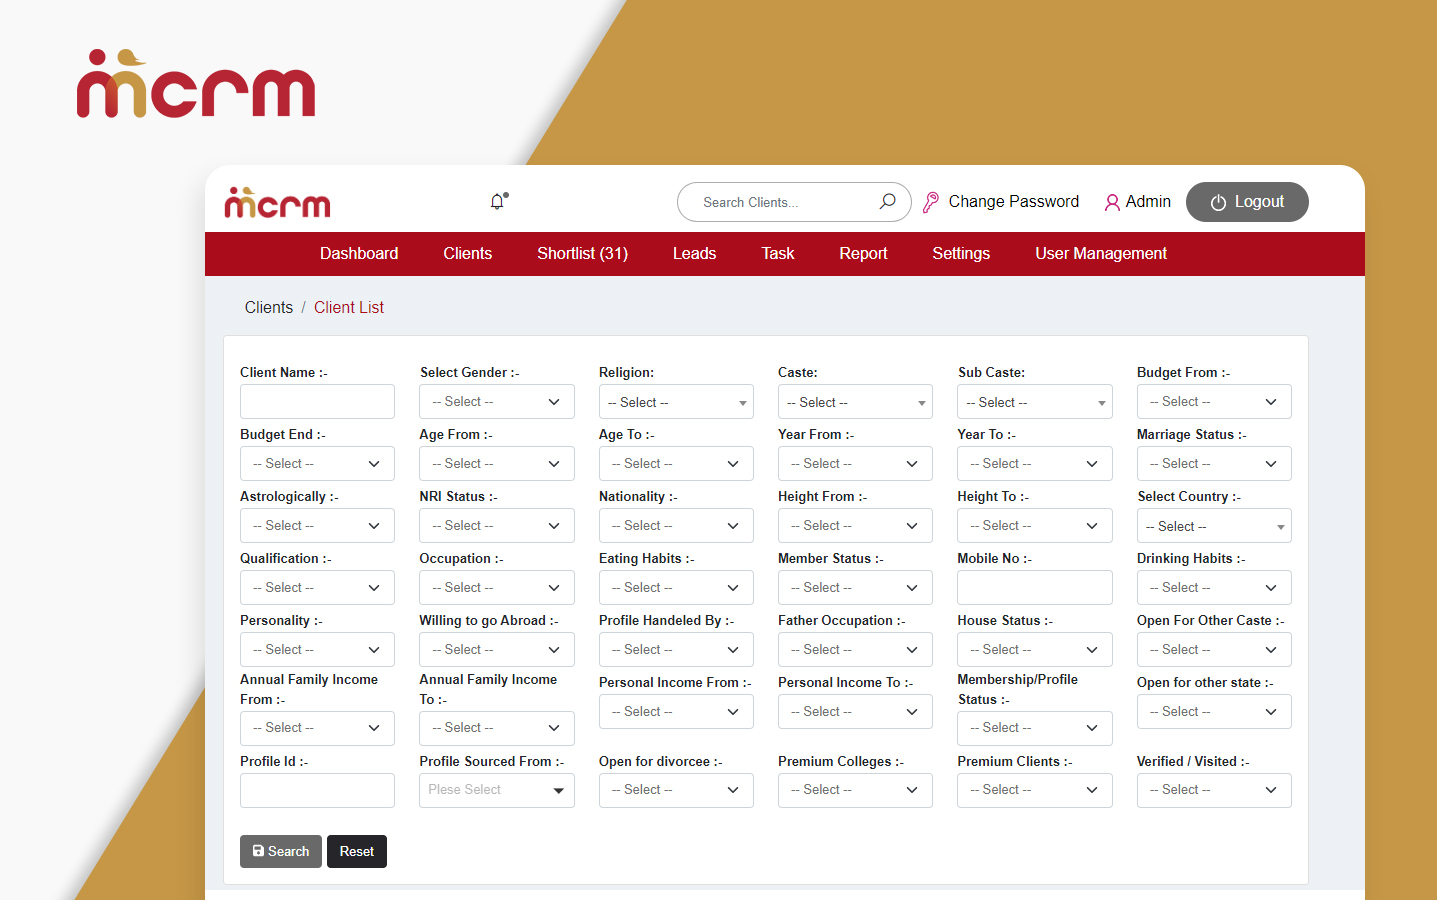Open the Personality dropdown
This screenshot has width=1437, height=900.
317,650
